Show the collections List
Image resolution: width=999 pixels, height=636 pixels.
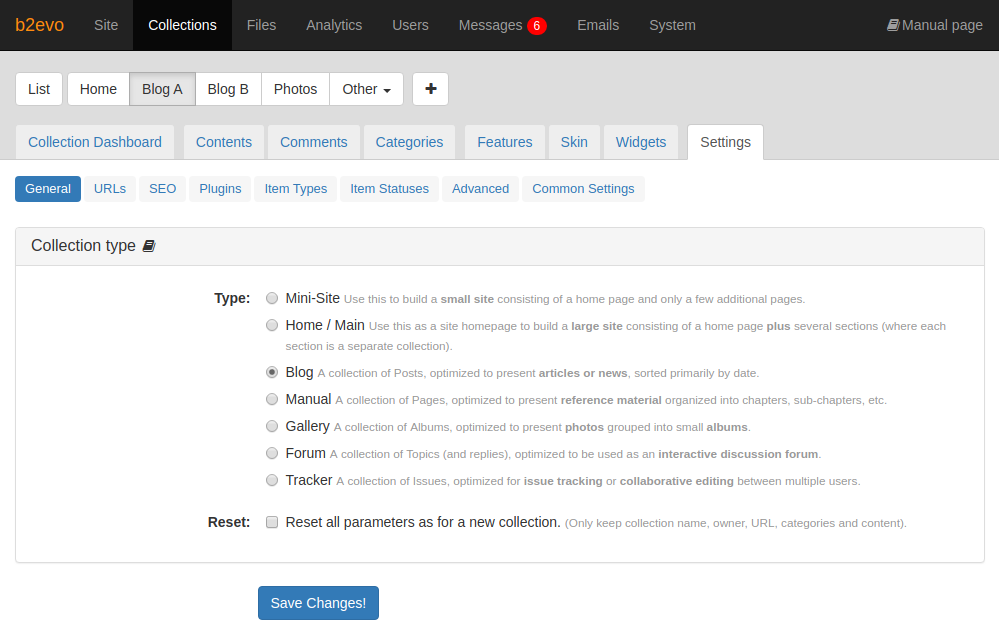(x=39, y=89)
